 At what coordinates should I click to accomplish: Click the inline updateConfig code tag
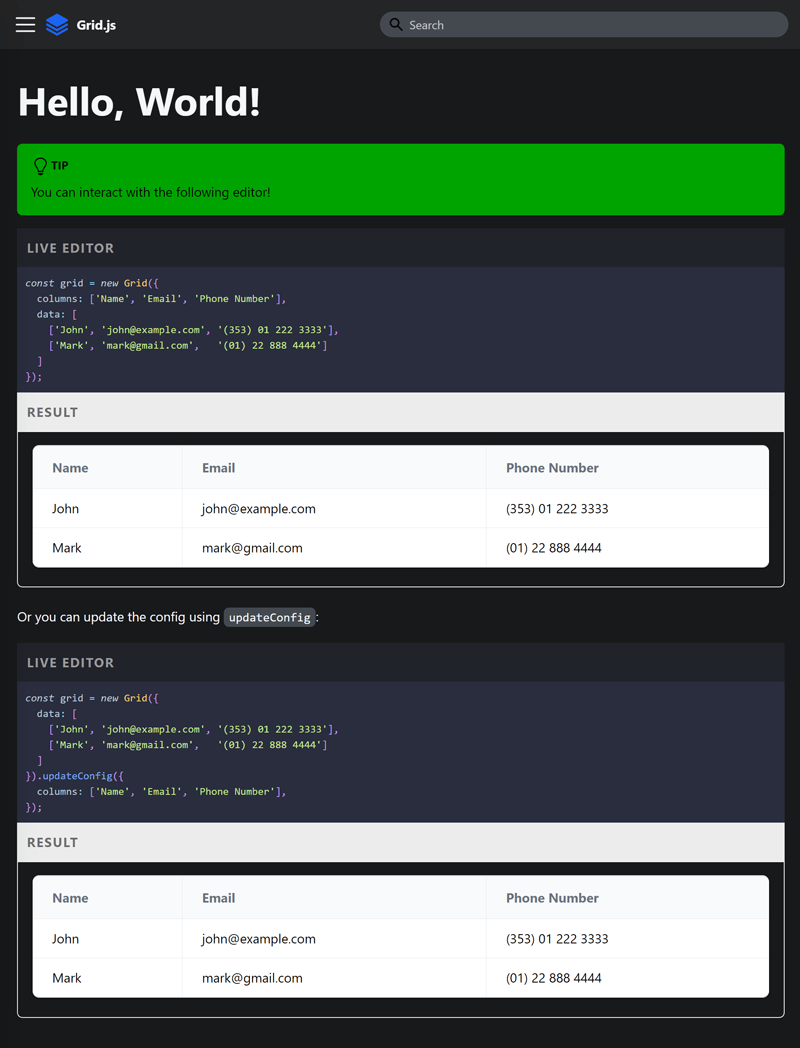(x=269, y=618)
